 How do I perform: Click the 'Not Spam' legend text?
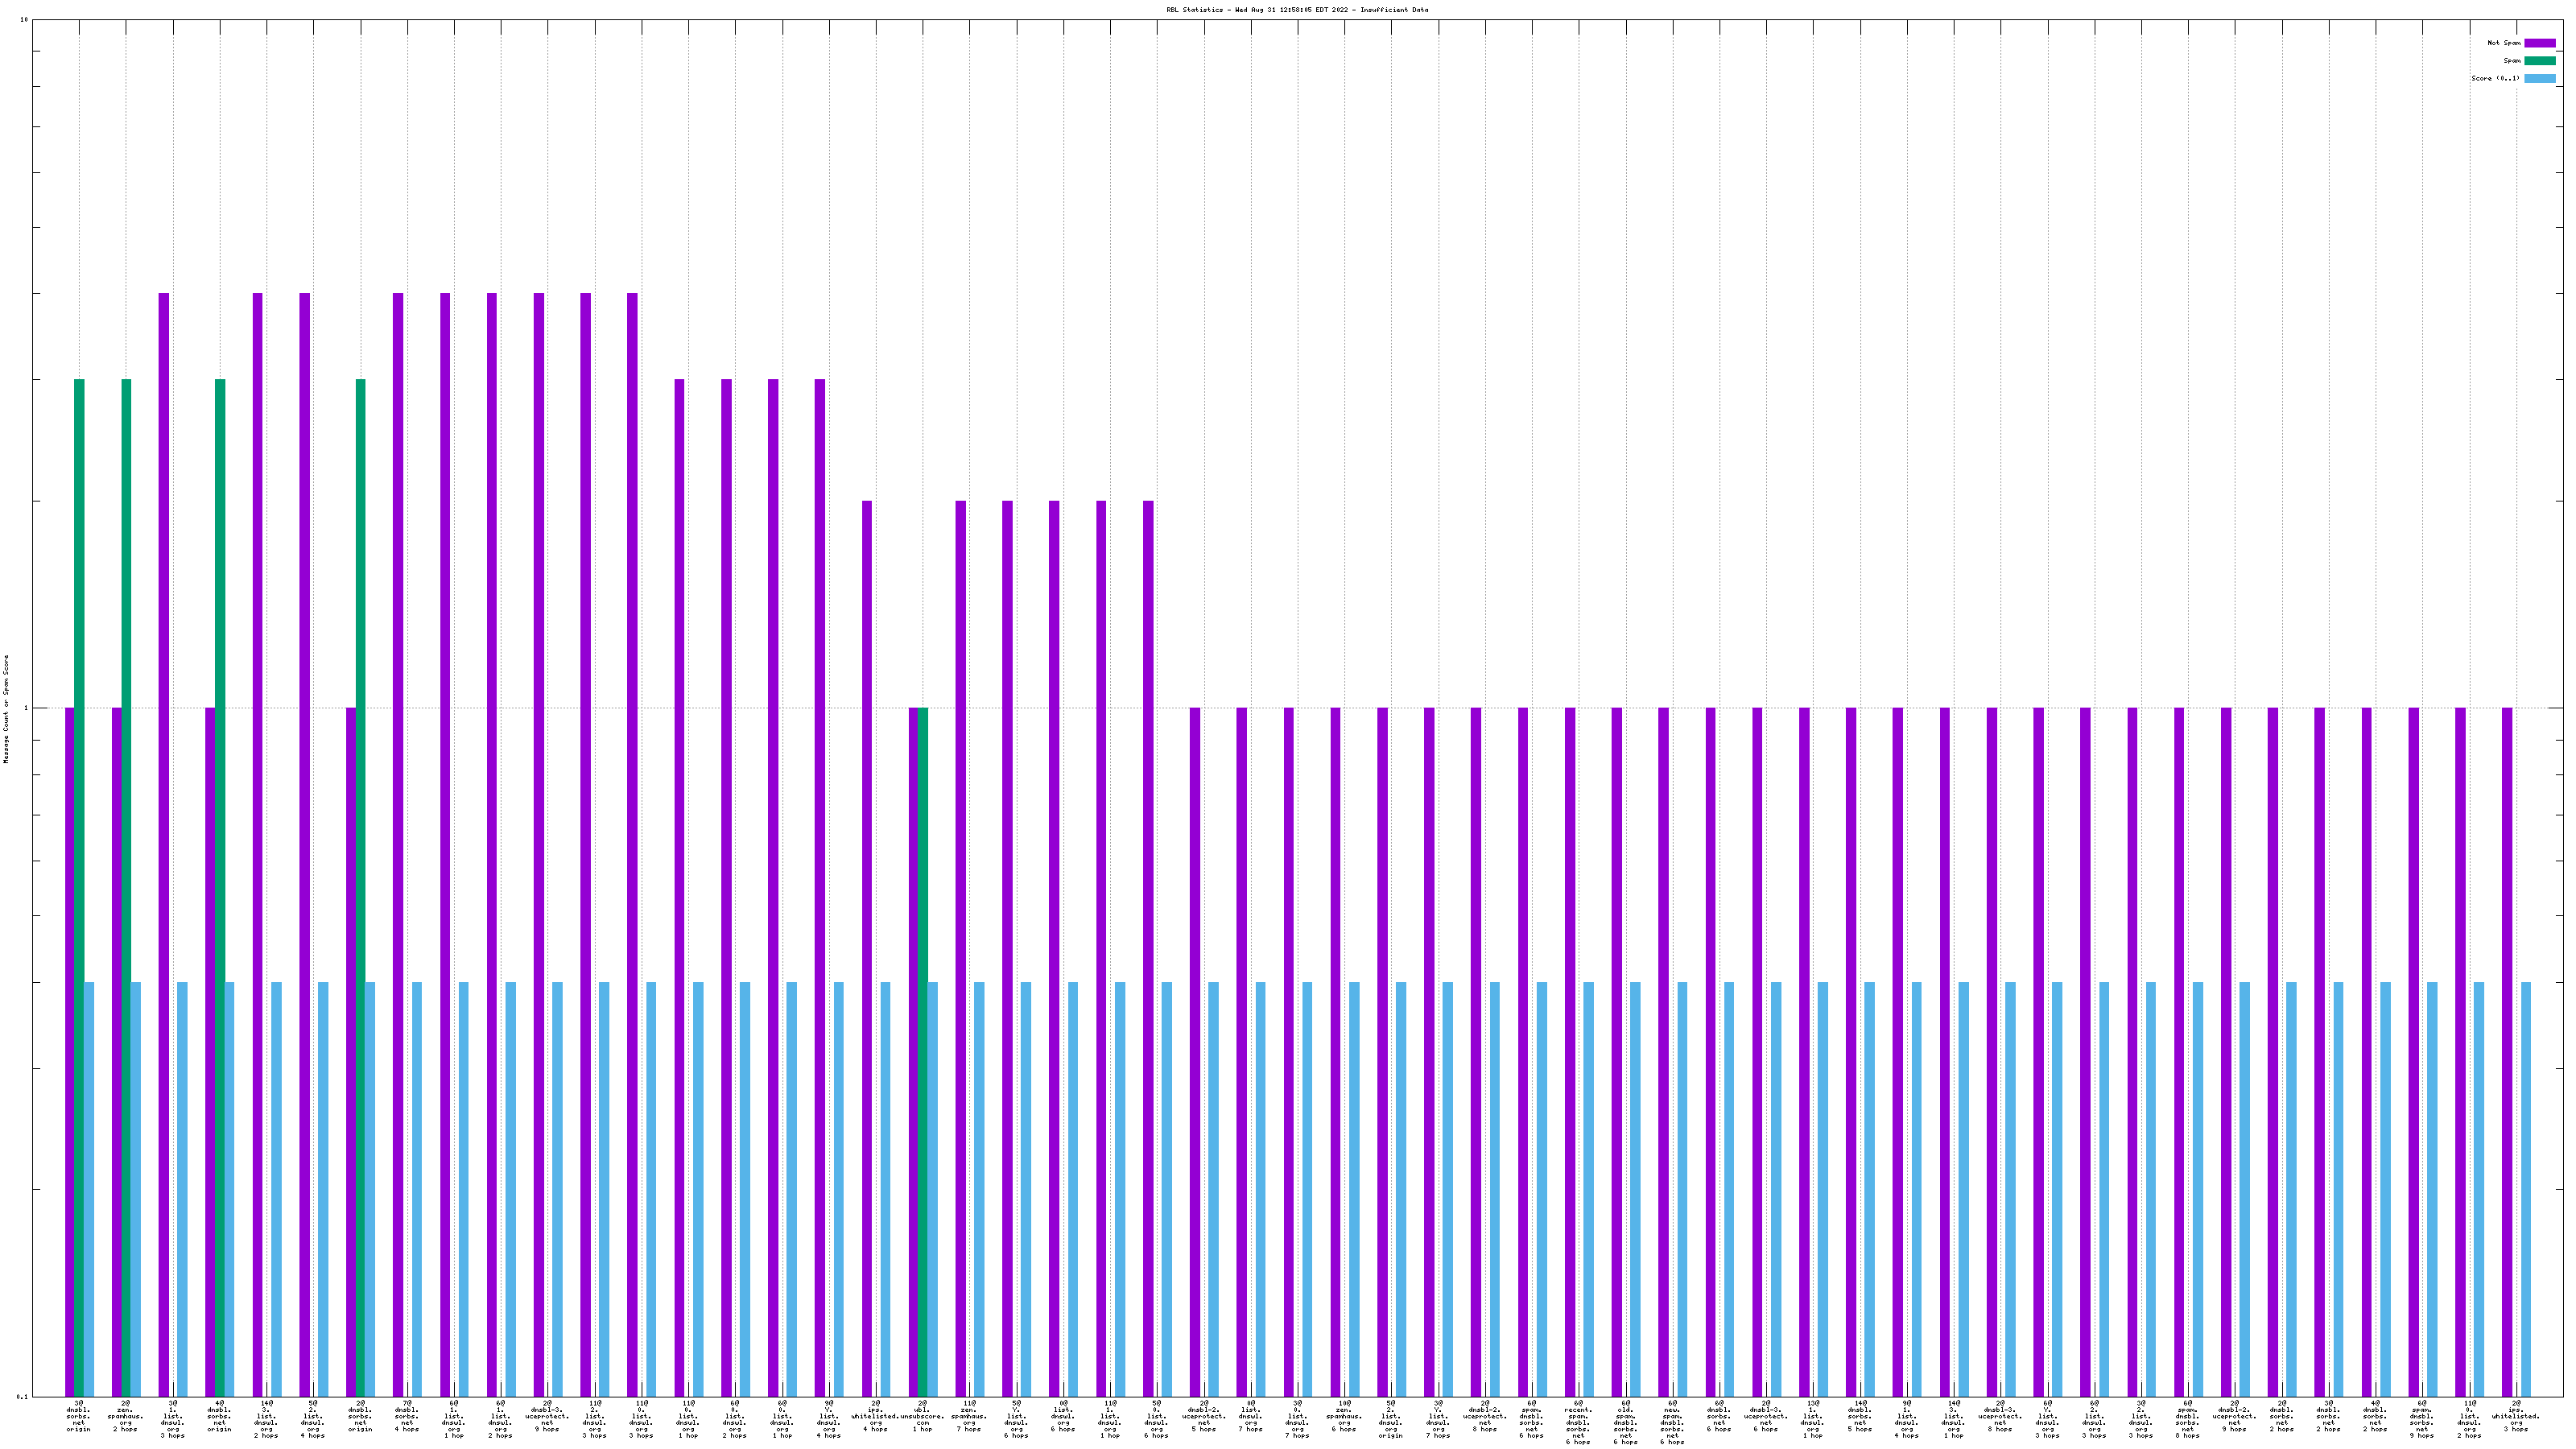click(2504, 43)
